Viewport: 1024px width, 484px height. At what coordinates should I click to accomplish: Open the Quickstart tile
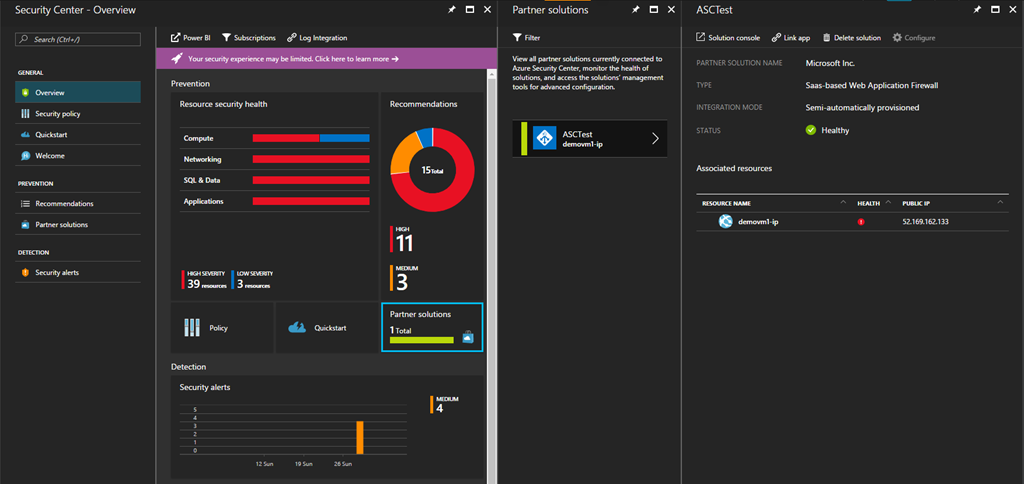click(327, 328)
